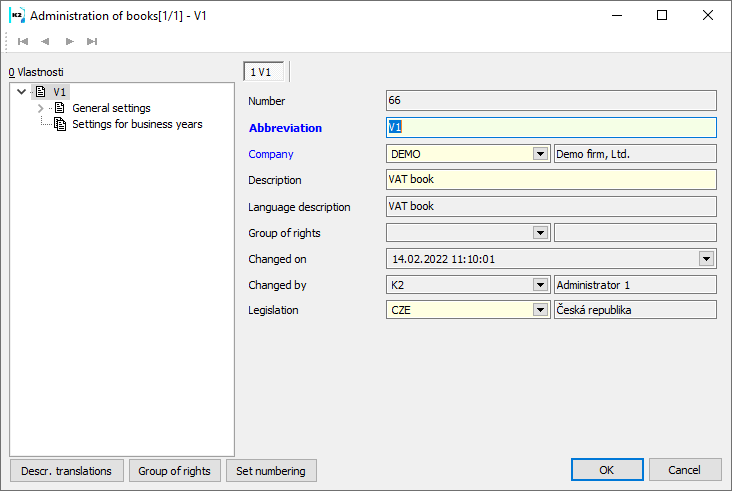Go to first record navigation arrow
Image resolution: width=732 pixels, height=491 pixels.
click(22, 41)
